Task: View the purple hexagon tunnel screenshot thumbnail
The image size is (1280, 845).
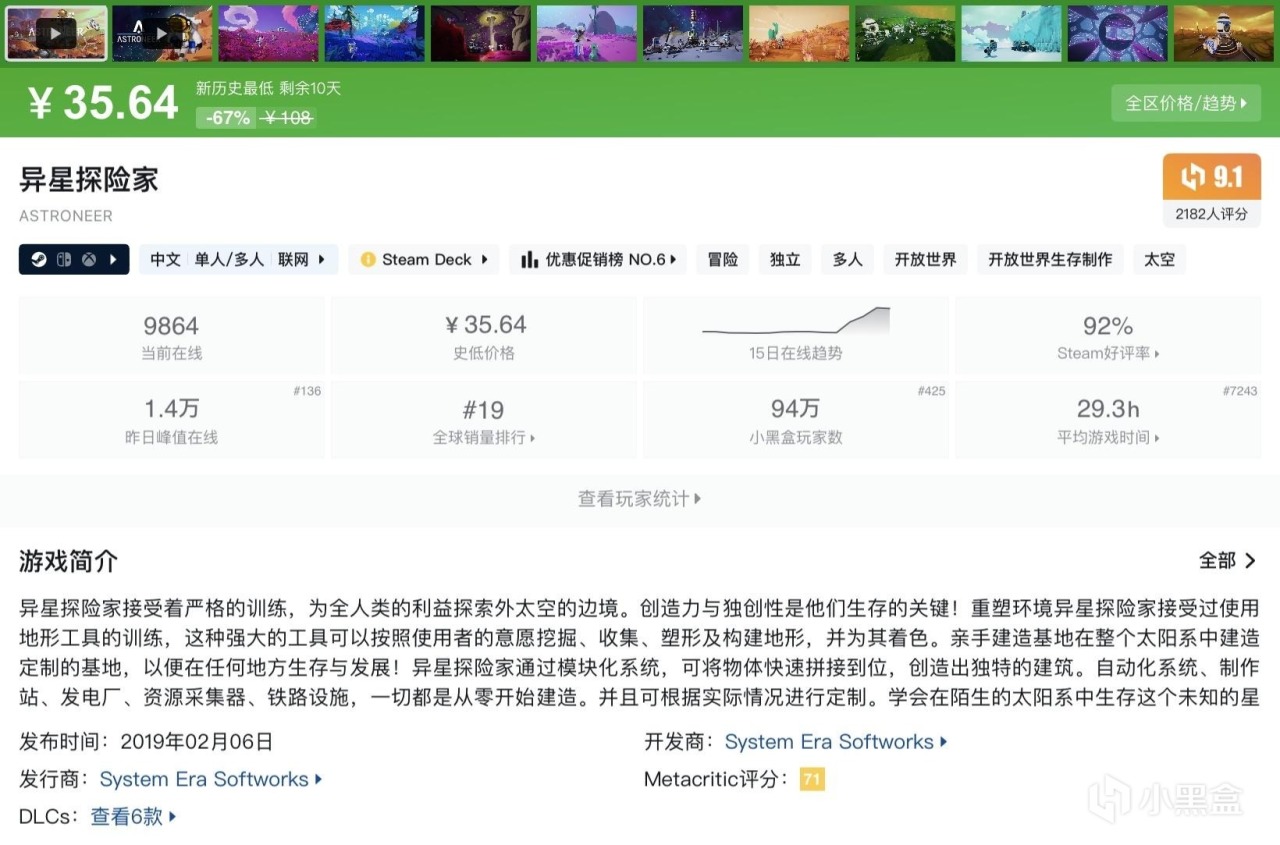Action: [x=1117, y=33]
